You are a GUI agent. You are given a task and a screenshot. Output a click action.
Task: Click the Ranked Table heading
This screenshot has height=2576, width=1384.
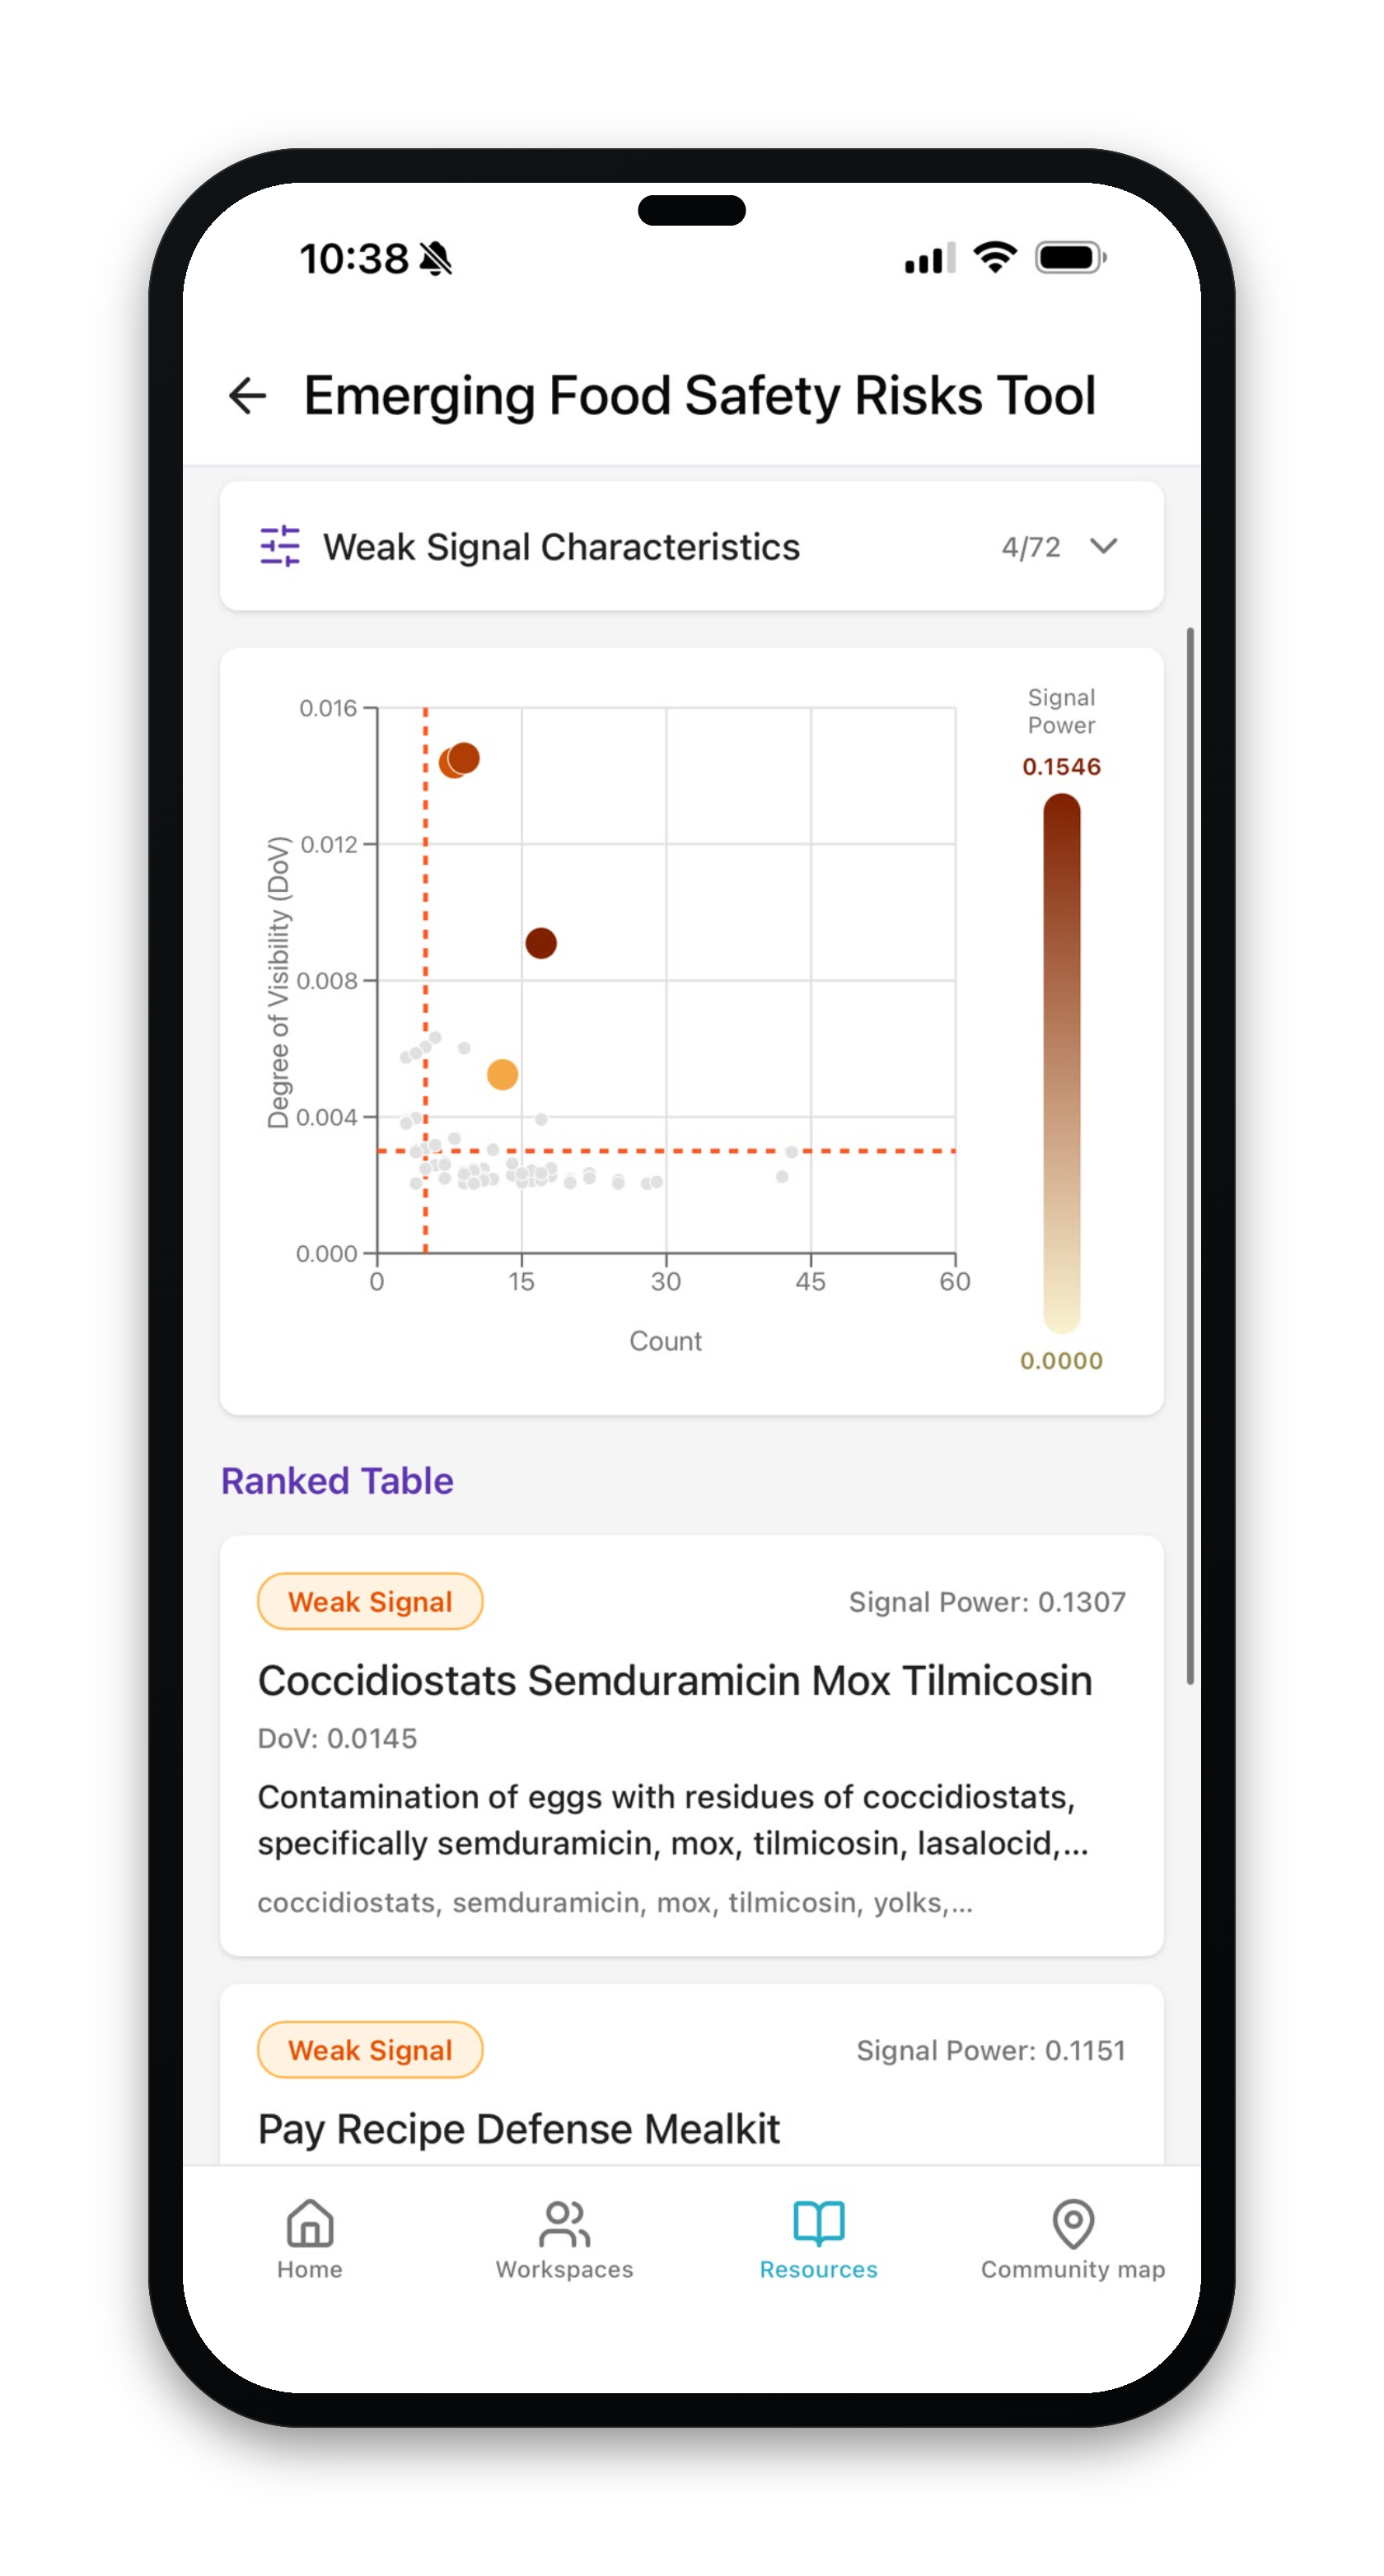[337, 1481]
